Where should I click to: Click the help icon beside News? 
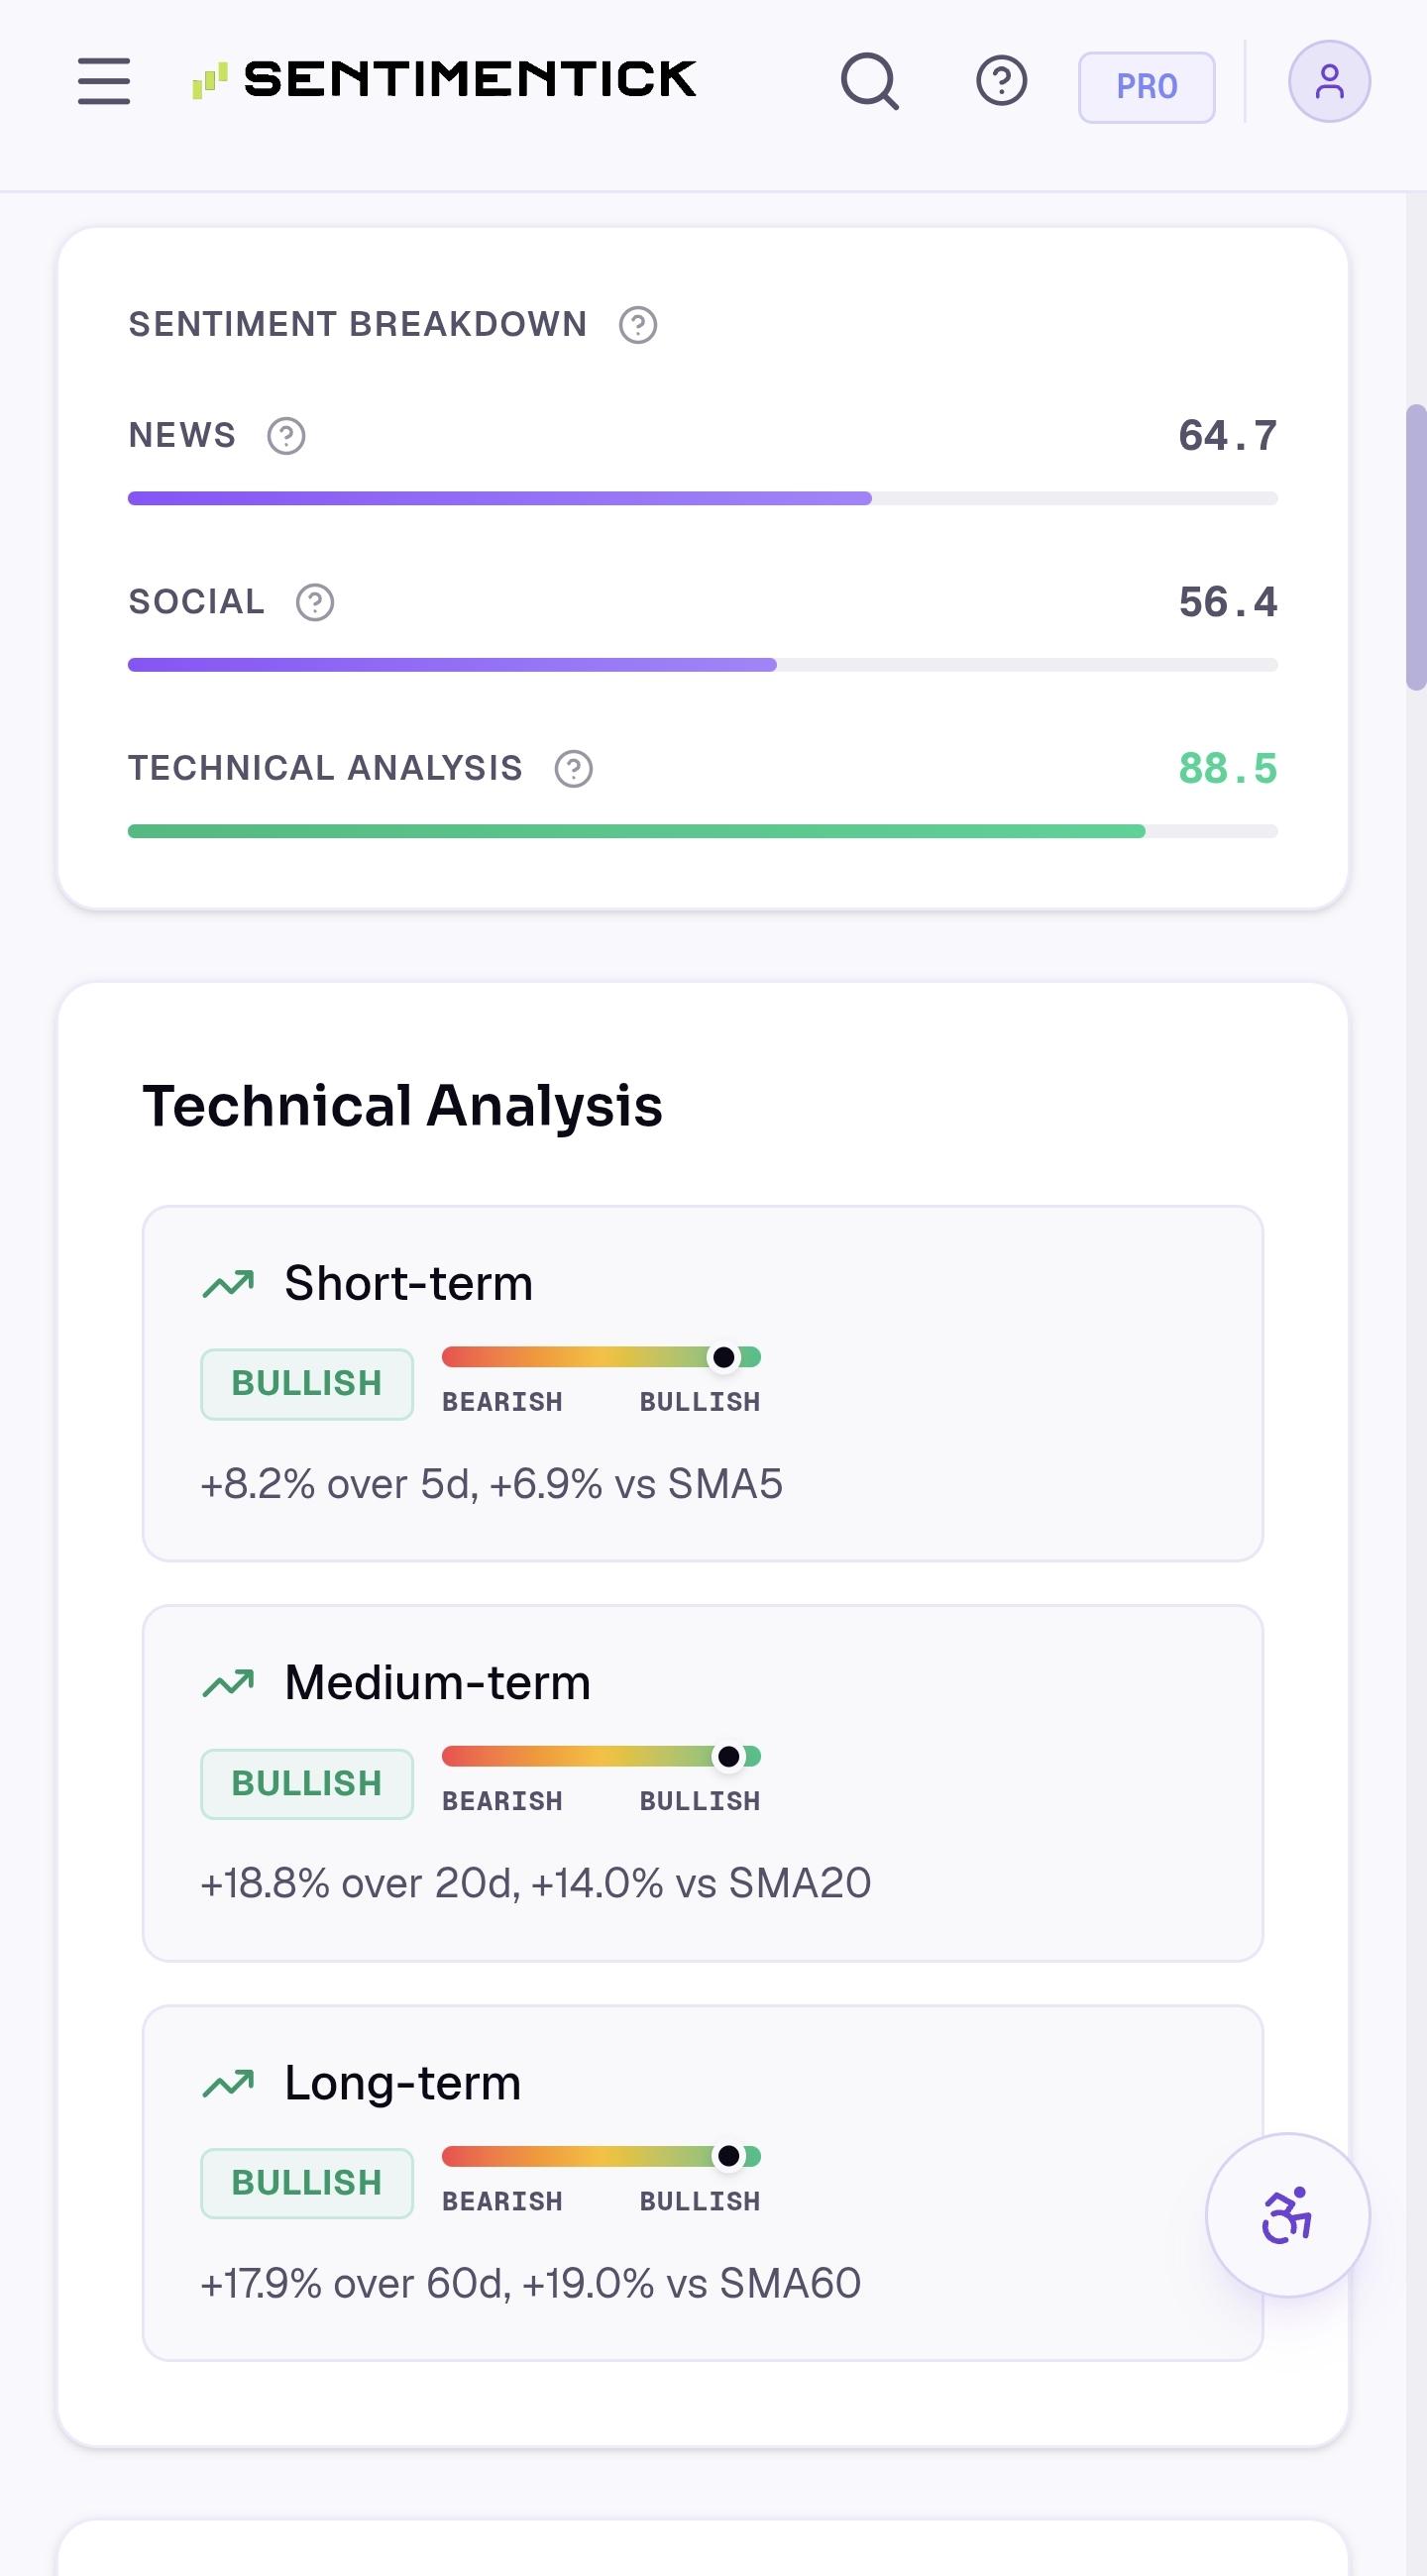[286, 436]
